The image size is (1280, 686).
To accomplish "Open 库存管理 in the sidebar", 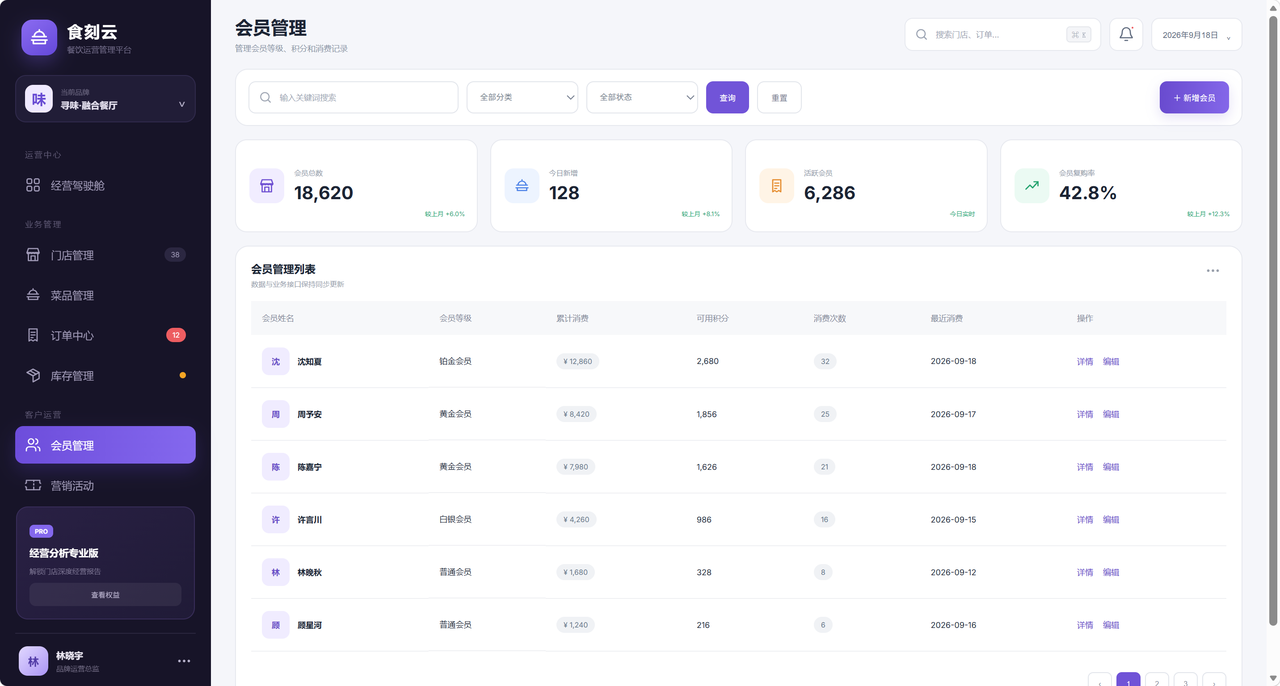I will [105, 376].
